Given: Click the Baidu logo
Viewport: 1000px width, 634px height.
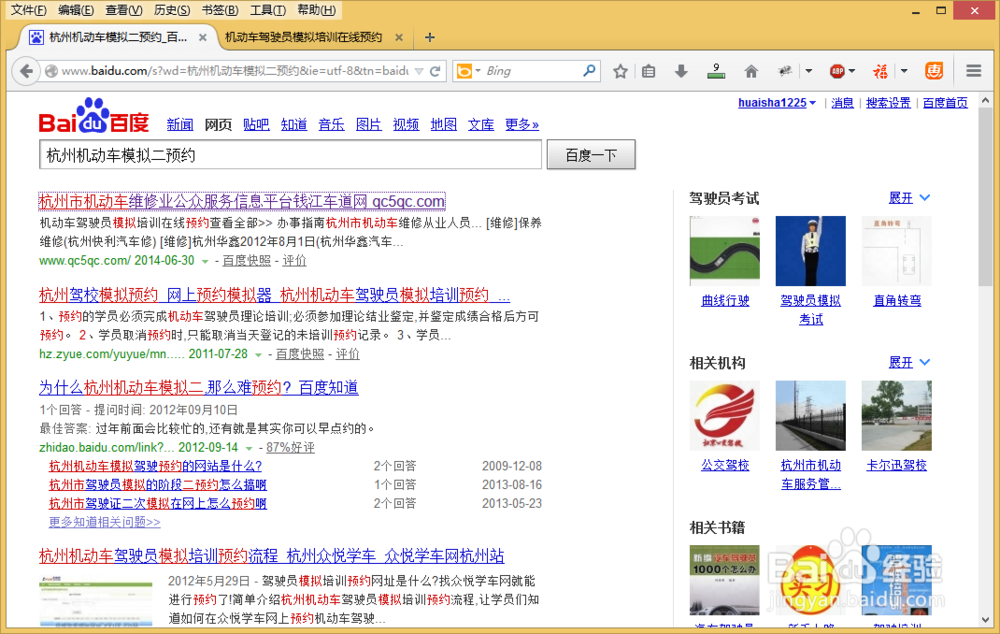Looking at the screenshot, I should point(94,115).
